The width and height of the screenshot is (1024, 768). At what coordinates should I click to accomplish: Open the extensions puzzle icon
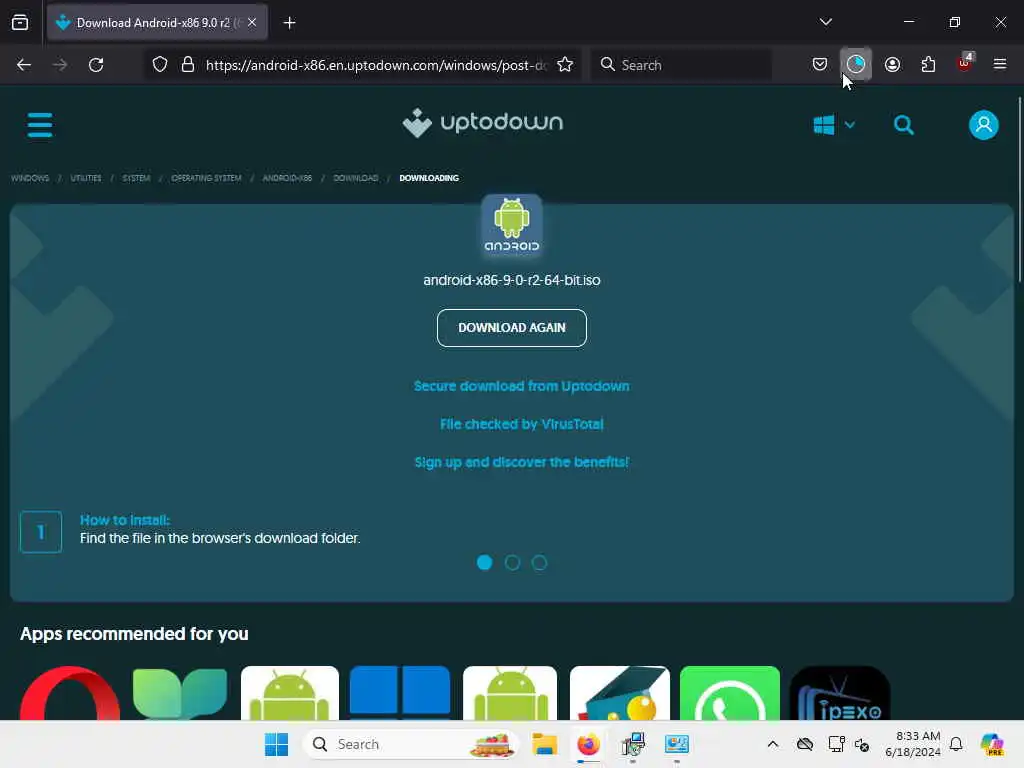coord(928,64)
